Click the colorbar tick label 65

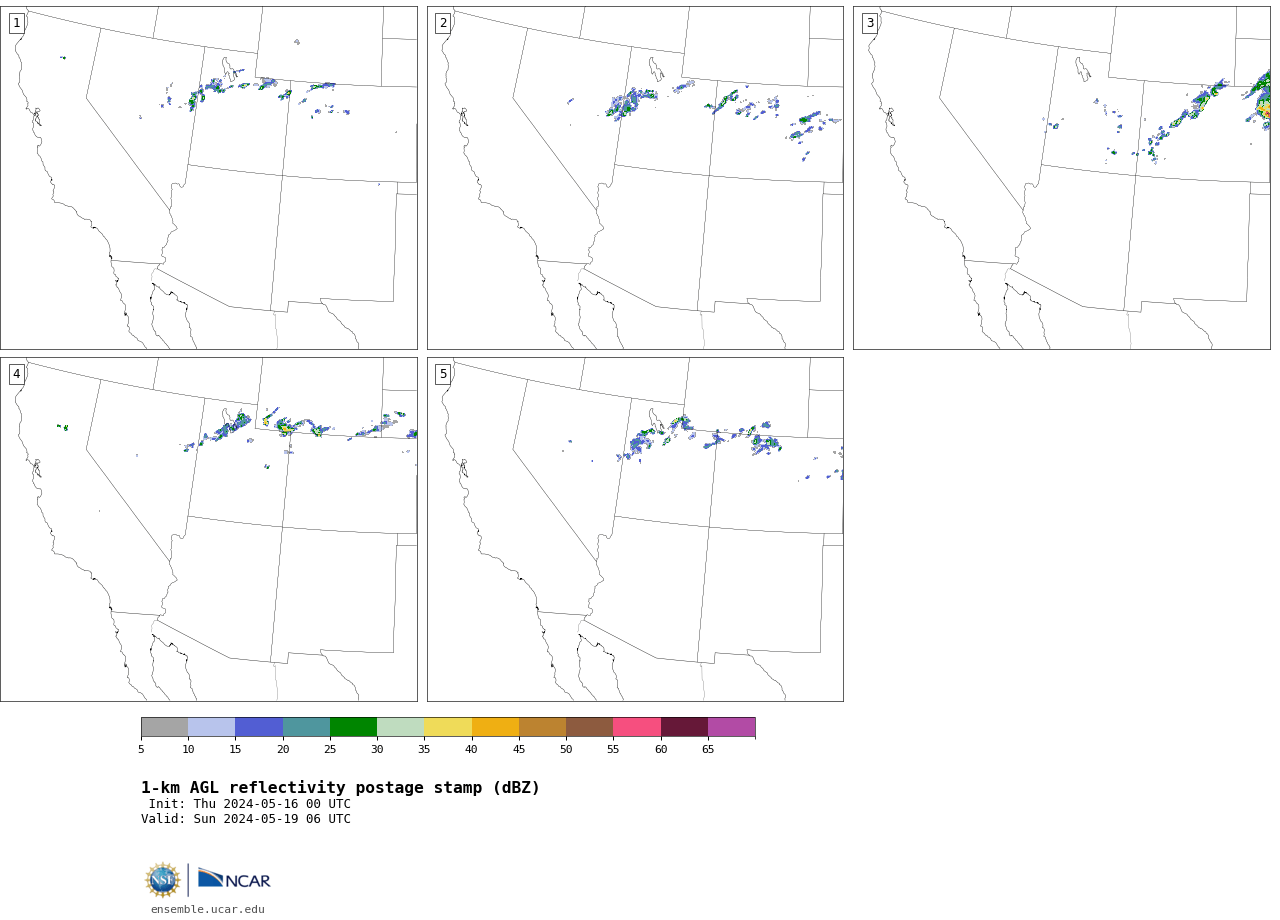[x=708, y=749]
